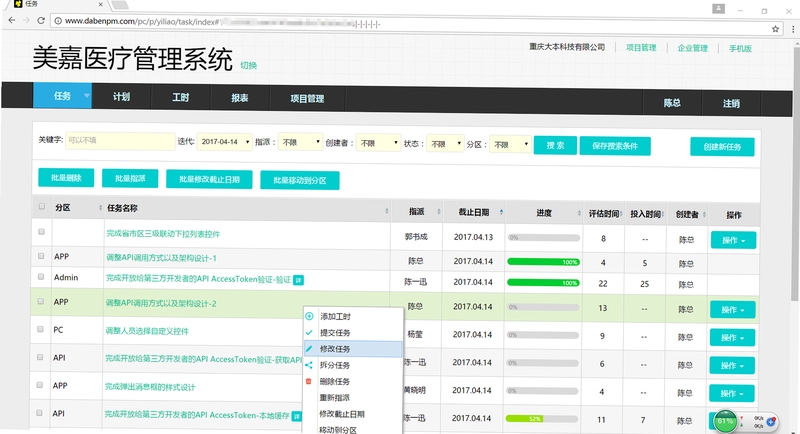This screenshot has height=434, width=800.
Task: Click Chrome user profile icon in title bar
Action: 718,9
